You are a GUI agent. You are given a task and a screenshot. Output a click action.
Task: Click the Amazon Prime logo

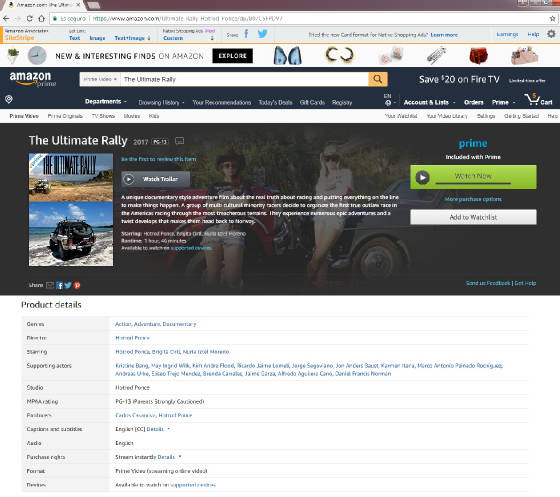pos(32,79)
